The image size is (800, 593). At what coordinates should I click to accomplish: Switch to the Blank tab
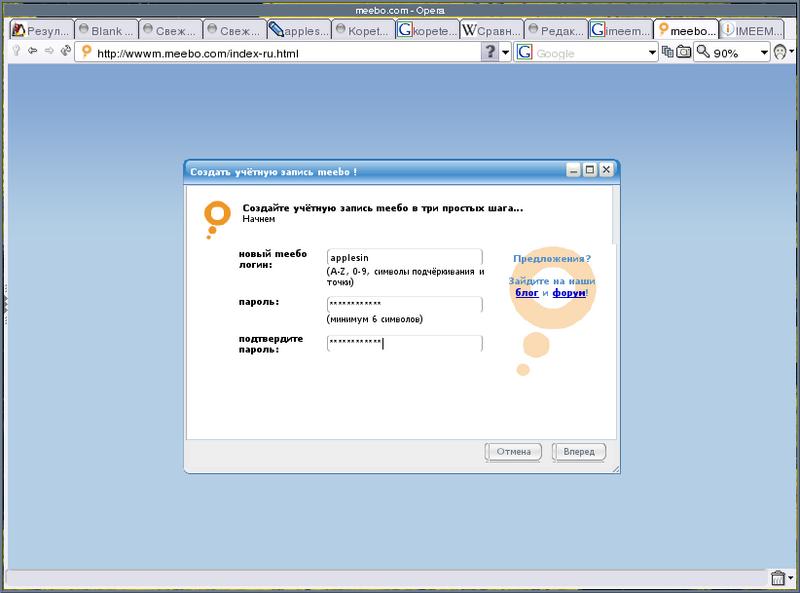[105, 31]
